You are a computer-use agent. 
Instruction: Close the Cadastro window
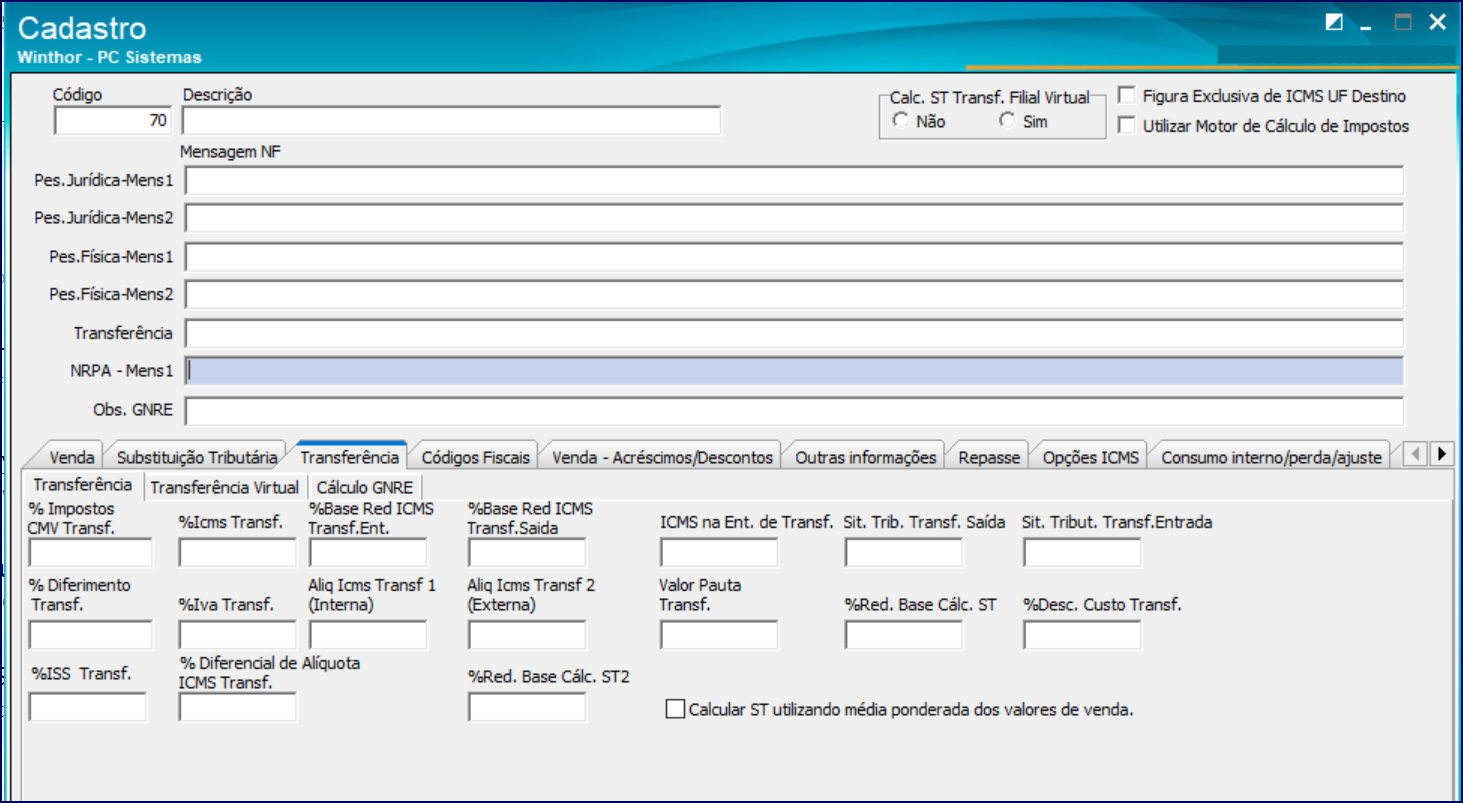click(1437, 23)
